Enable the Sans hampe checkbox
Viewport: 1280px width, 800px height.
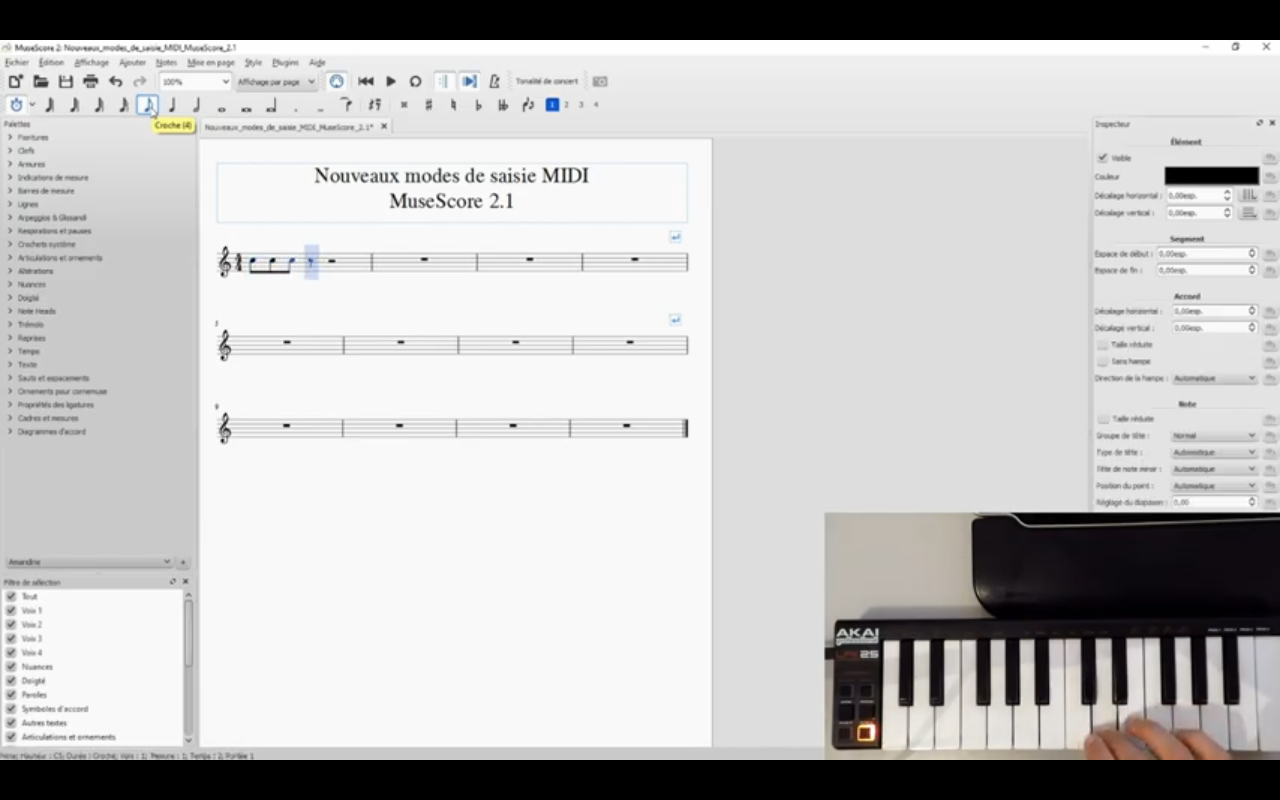pos(1103,361)
